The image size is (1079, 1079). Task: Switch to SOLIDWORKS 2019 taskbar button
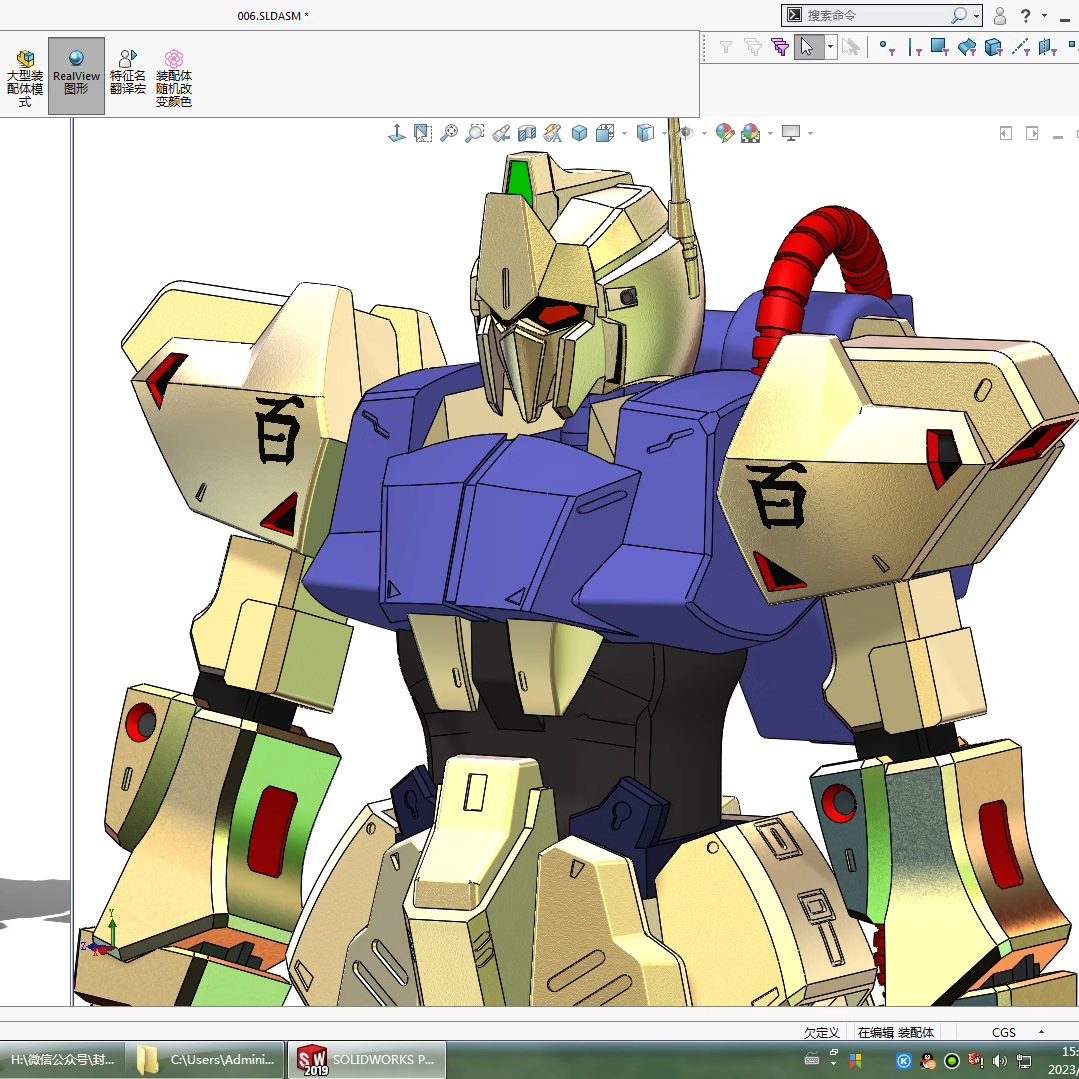coord(367,1060)
